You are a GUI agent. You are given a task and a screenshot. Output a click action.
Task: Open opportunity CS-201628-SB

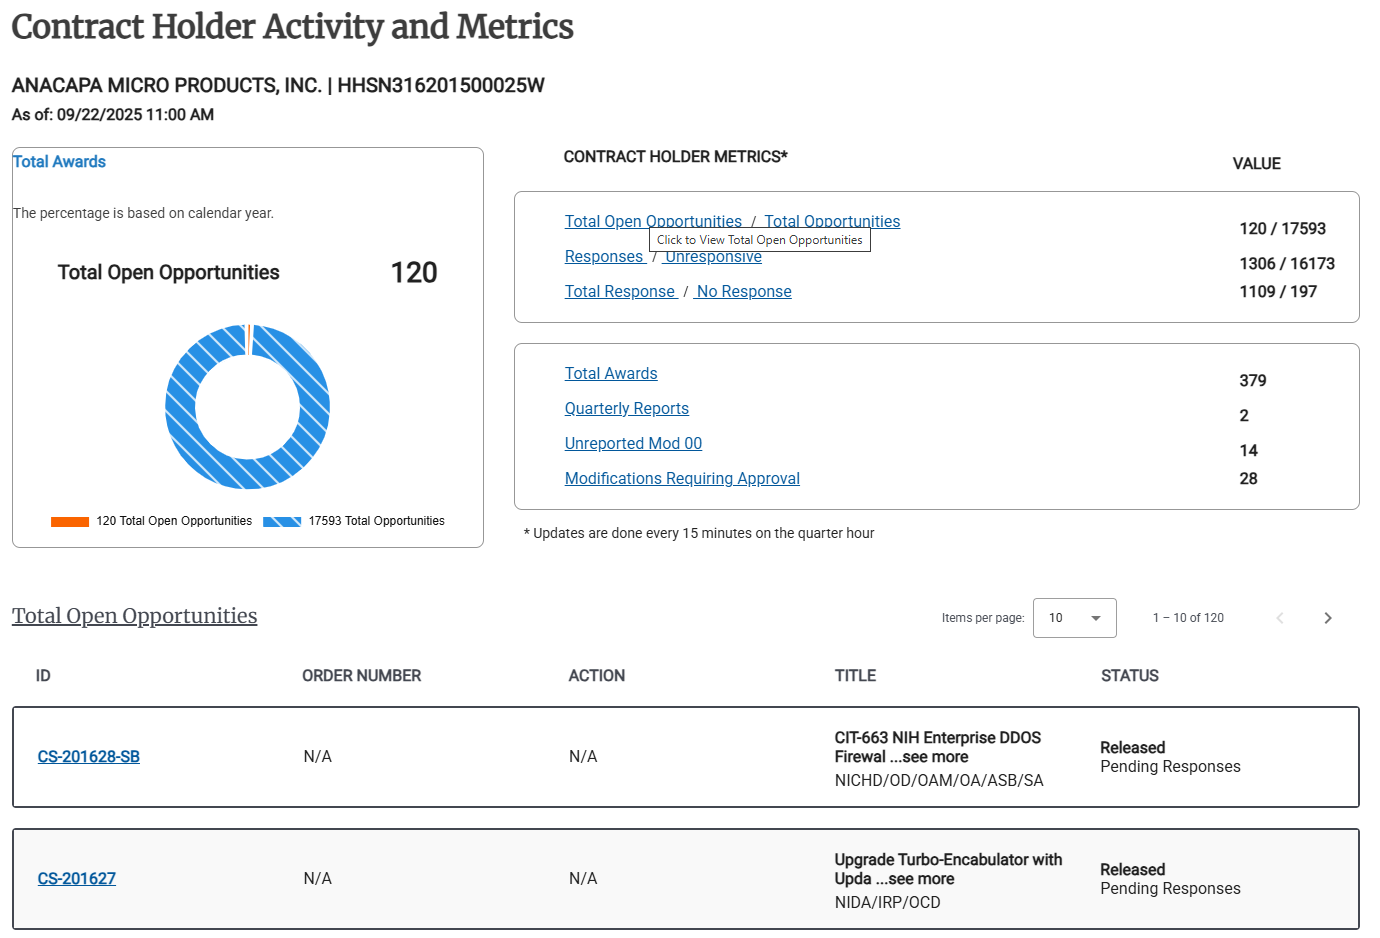(88, 757)
